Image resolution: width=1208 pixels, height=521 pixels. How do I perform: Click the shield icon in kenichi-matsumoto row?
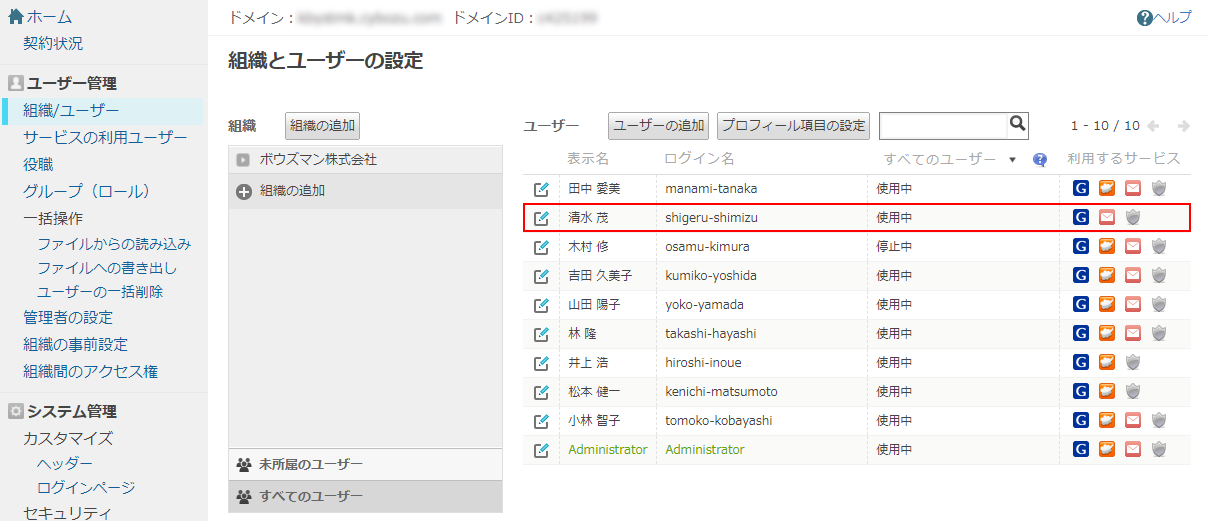point(1133,391)
